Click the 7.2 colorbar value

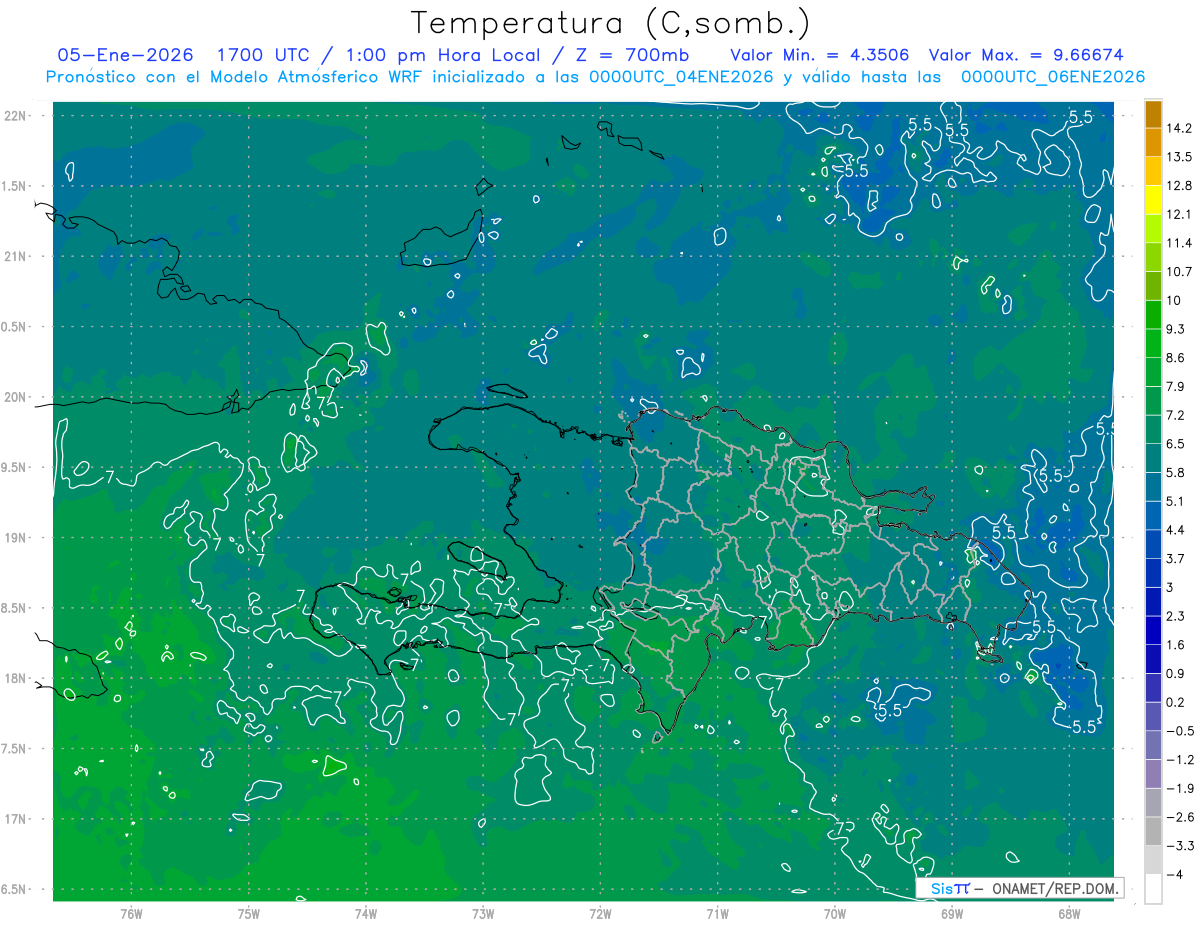[1175, 415]
